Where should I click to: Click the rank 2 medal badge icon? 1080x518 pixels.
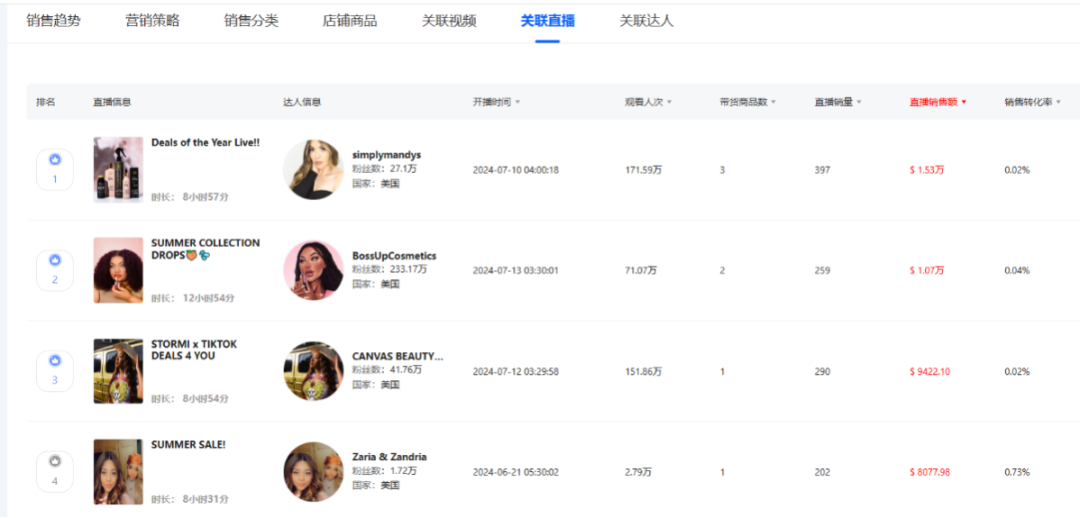55,261
